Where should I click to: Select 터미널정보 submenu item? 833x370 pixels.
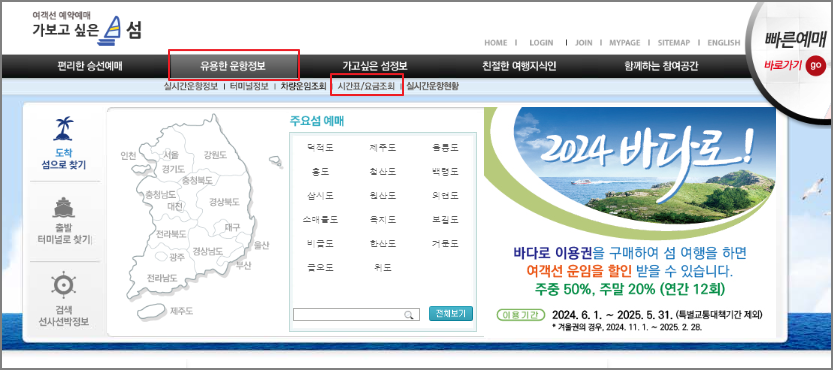point(249,86)
